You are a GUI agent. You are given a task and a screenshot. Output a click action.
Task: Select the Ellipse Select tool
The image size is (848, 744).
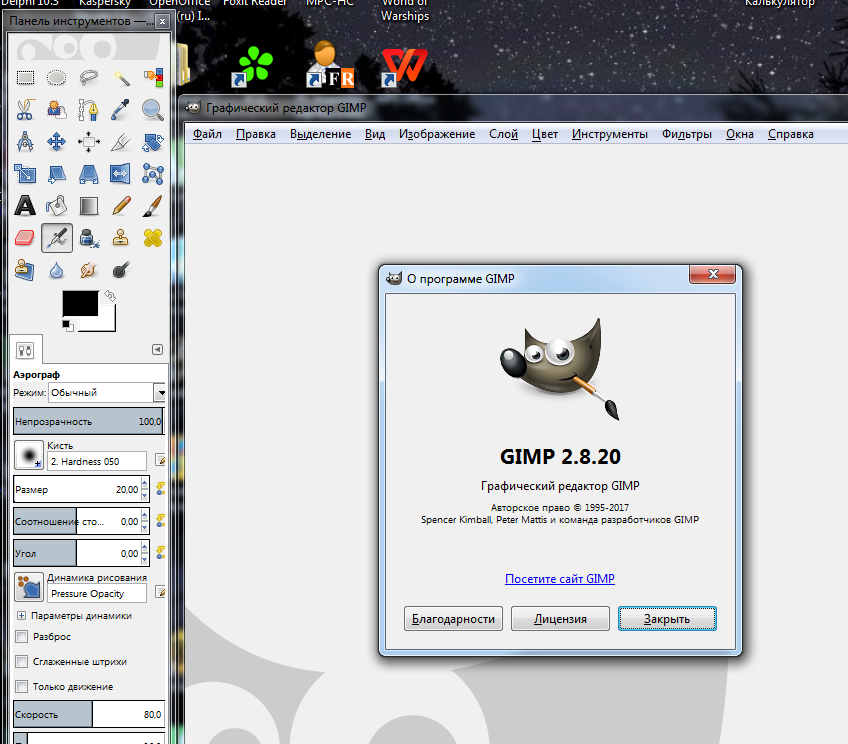pyautogui.click(x=56, y=77)
